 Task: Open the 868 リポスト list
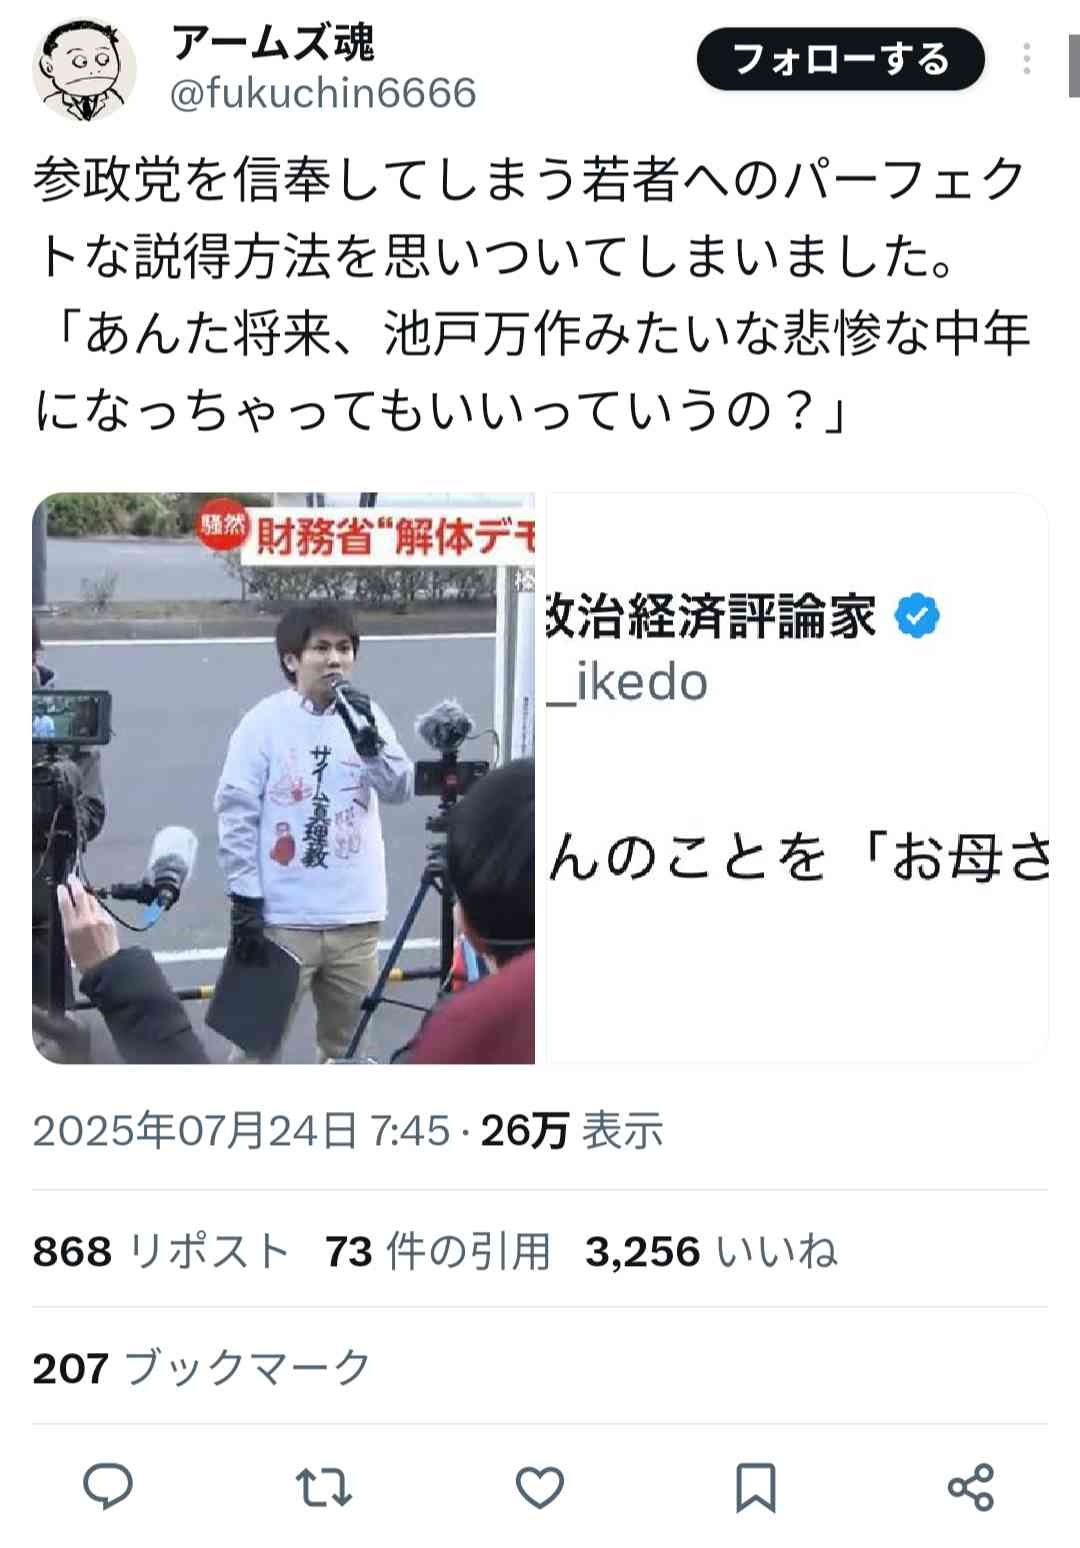click(x=161, y=1251)
